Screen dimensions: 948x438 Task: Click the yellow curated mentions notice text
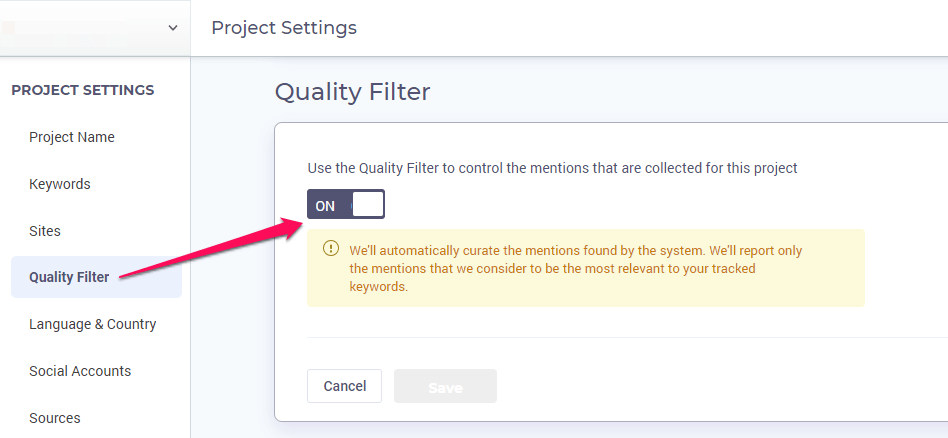point(576,268)
